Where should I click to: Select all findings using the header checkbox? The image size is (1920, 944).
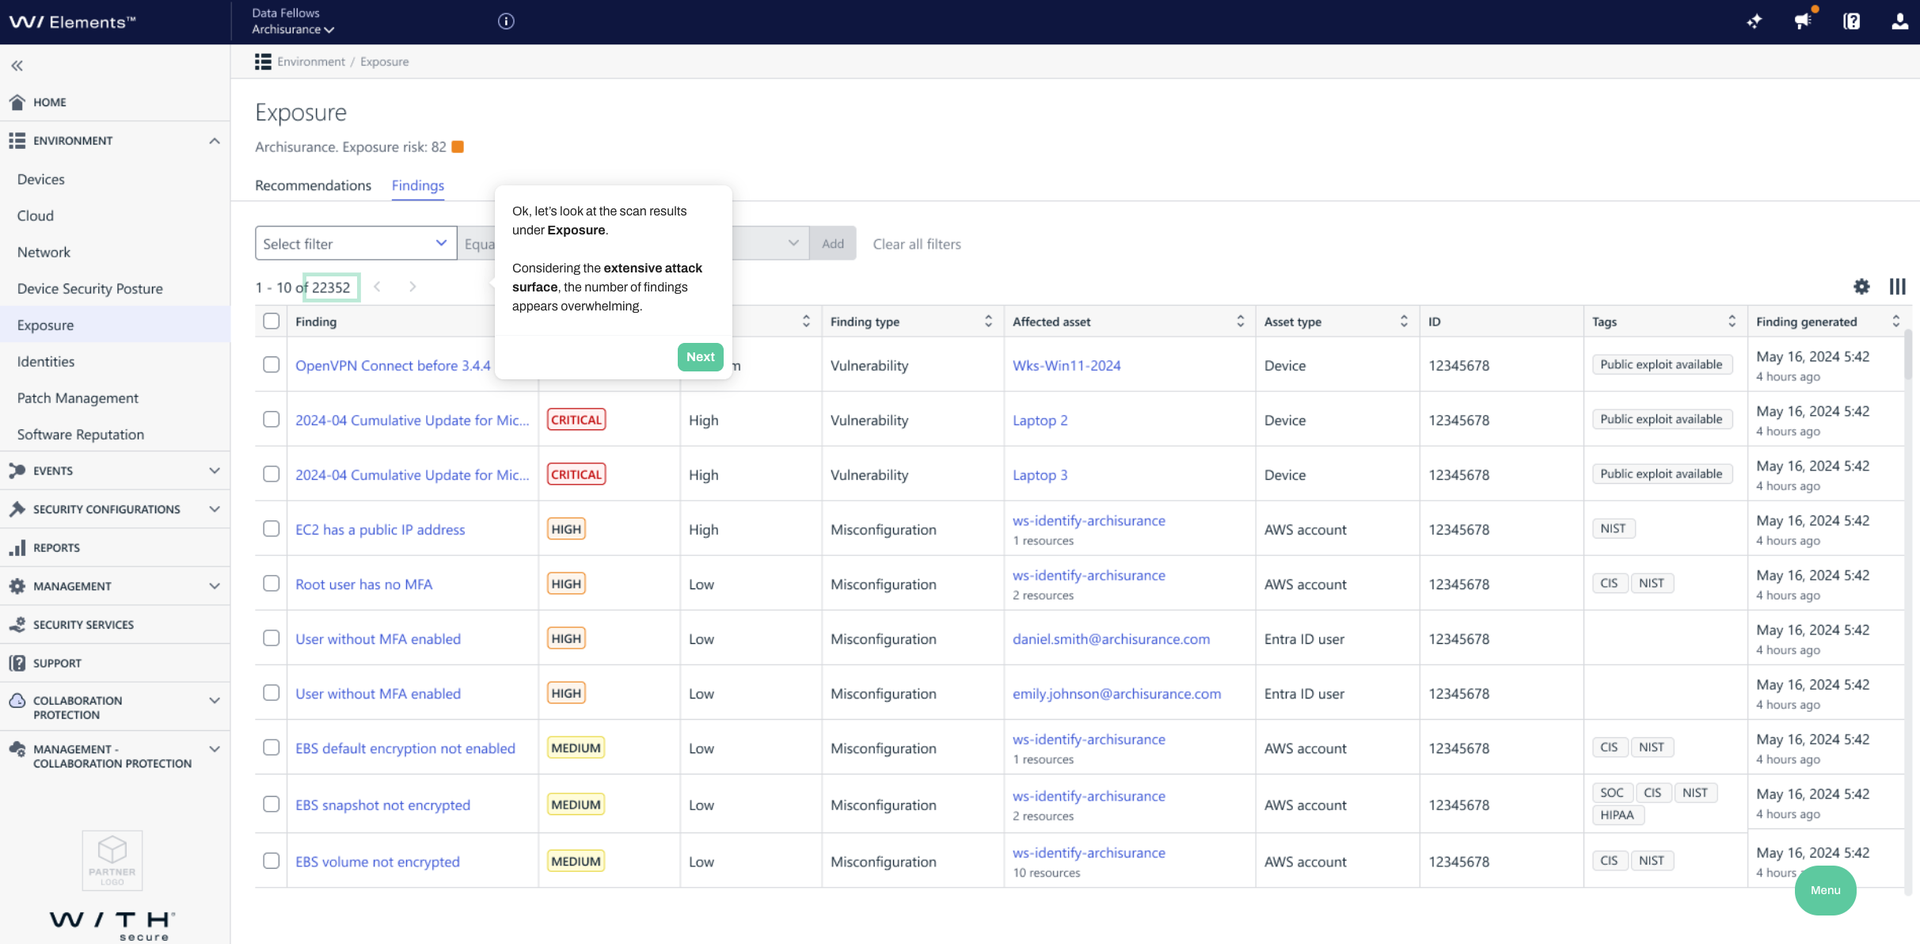point(270,321)
